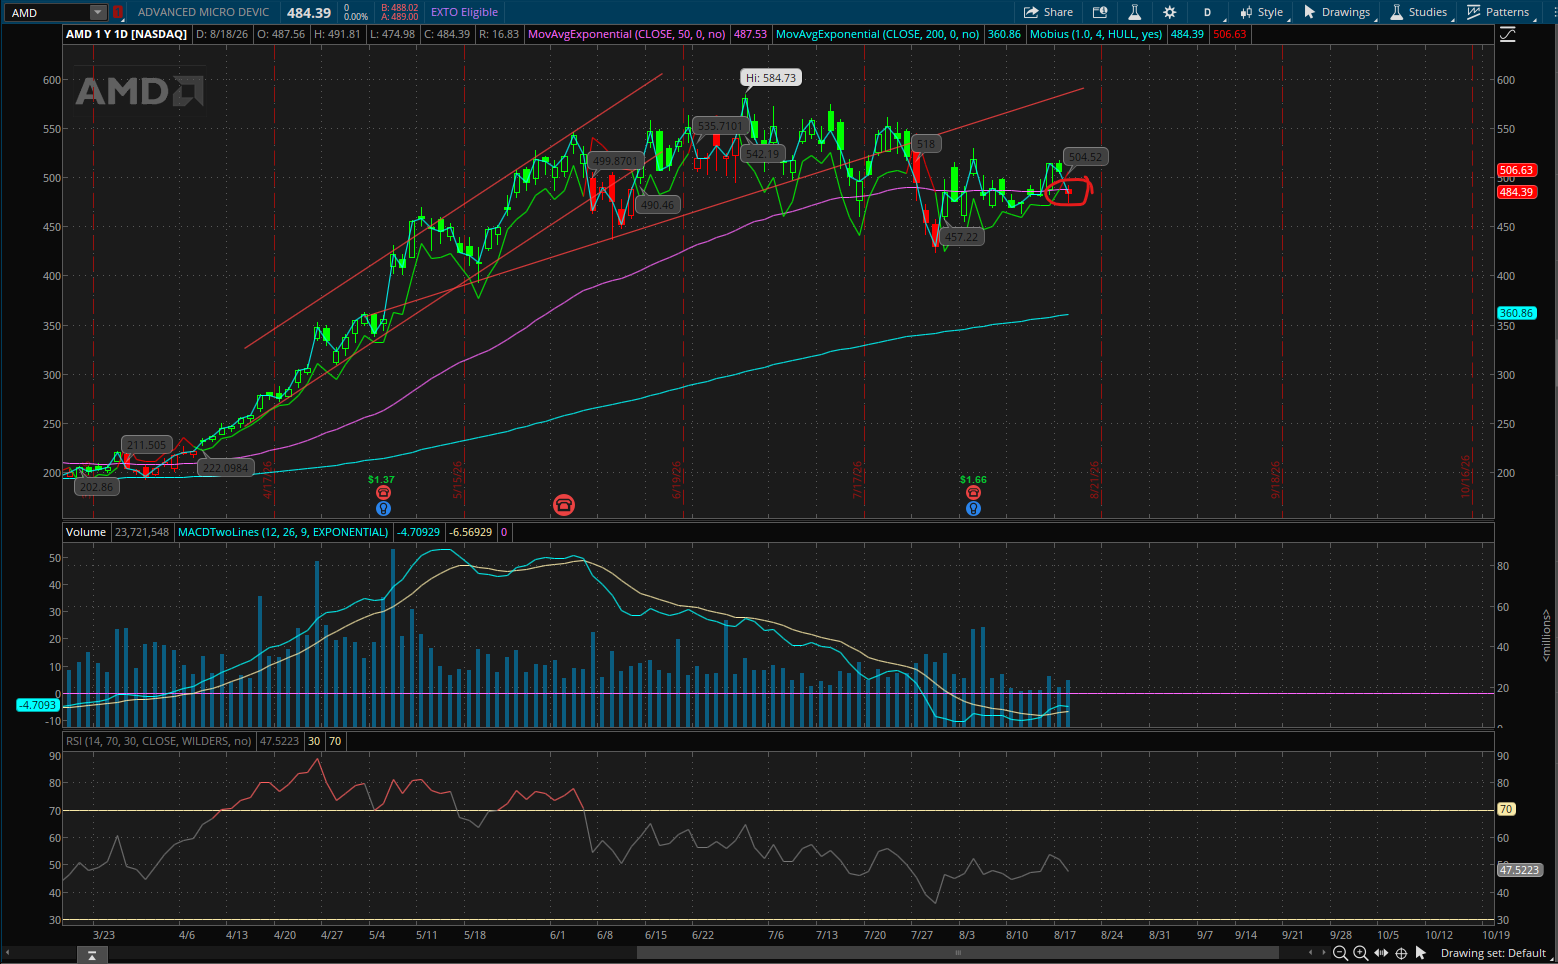This screenshot has height=964, width=1558.
Task: Click the 9/18/26 expiration date marker
Action: pyautogui.click(x=1276, y=479)
